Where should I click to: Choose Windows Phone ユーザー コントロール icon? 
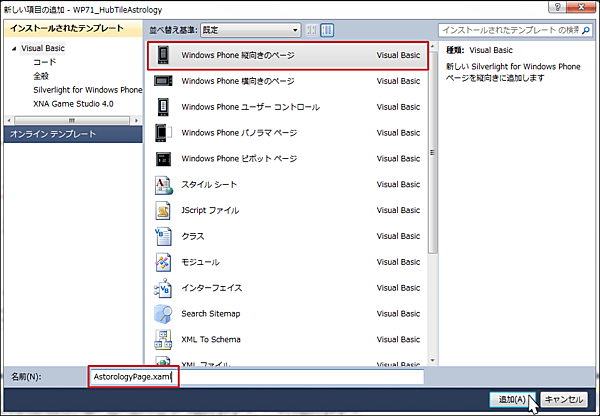[x=163, y=107]
